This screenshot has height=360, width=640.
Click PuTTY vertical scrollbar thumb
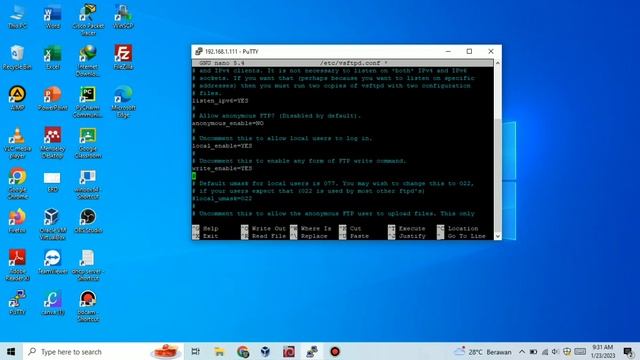pyautogui.click(x=498, y=176)
